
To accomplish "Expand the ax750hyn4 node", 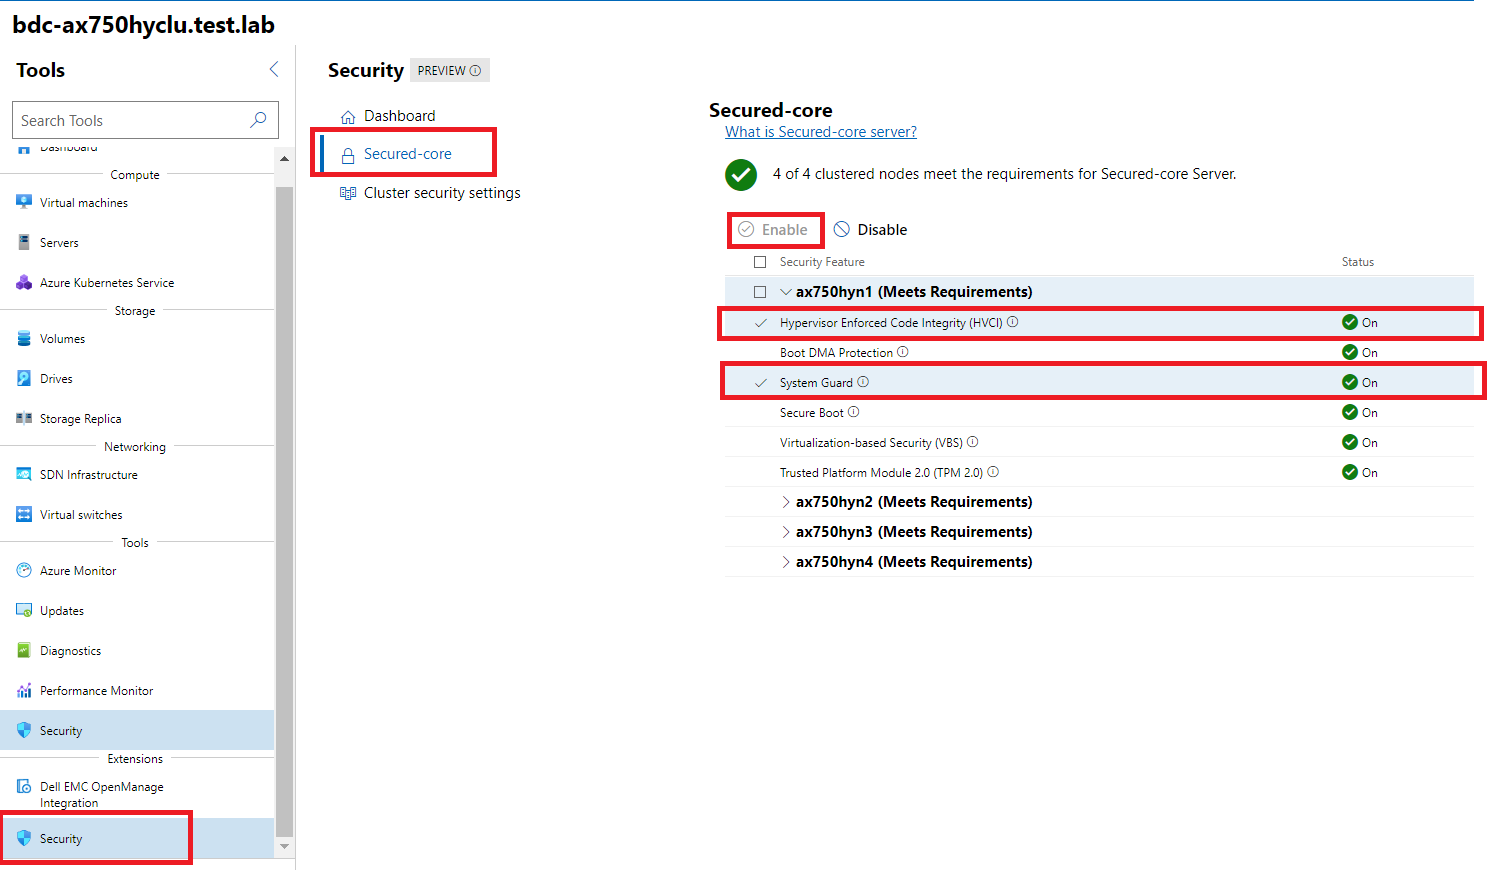I will [x=786, y=562].
